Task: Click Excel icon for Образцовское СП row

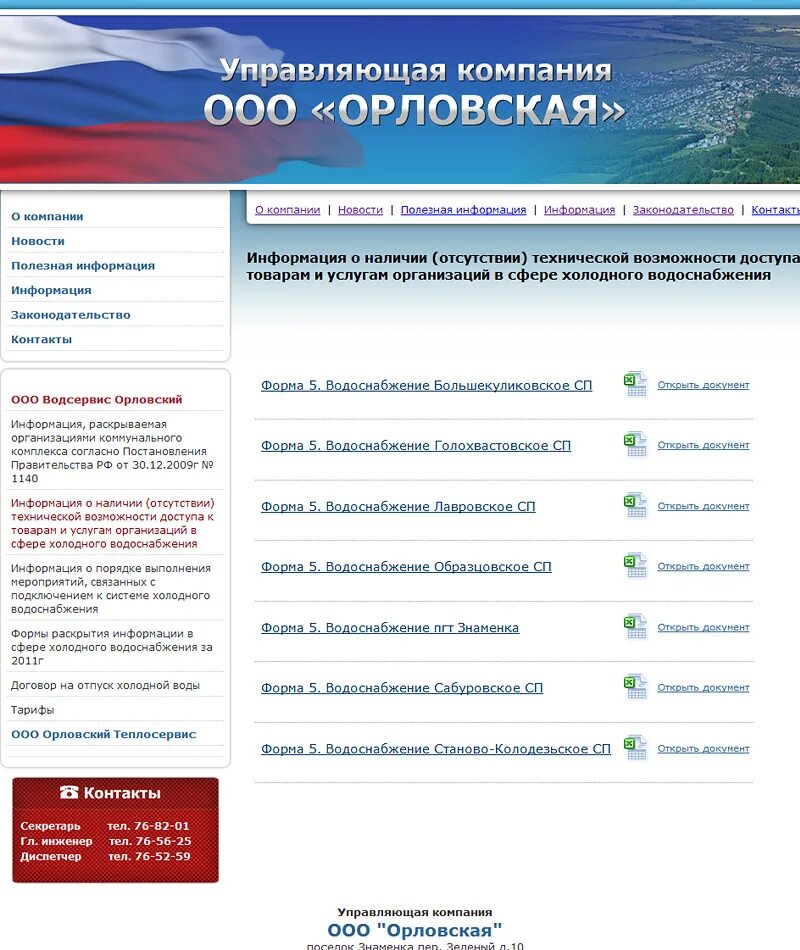Action: pos(635,566)
